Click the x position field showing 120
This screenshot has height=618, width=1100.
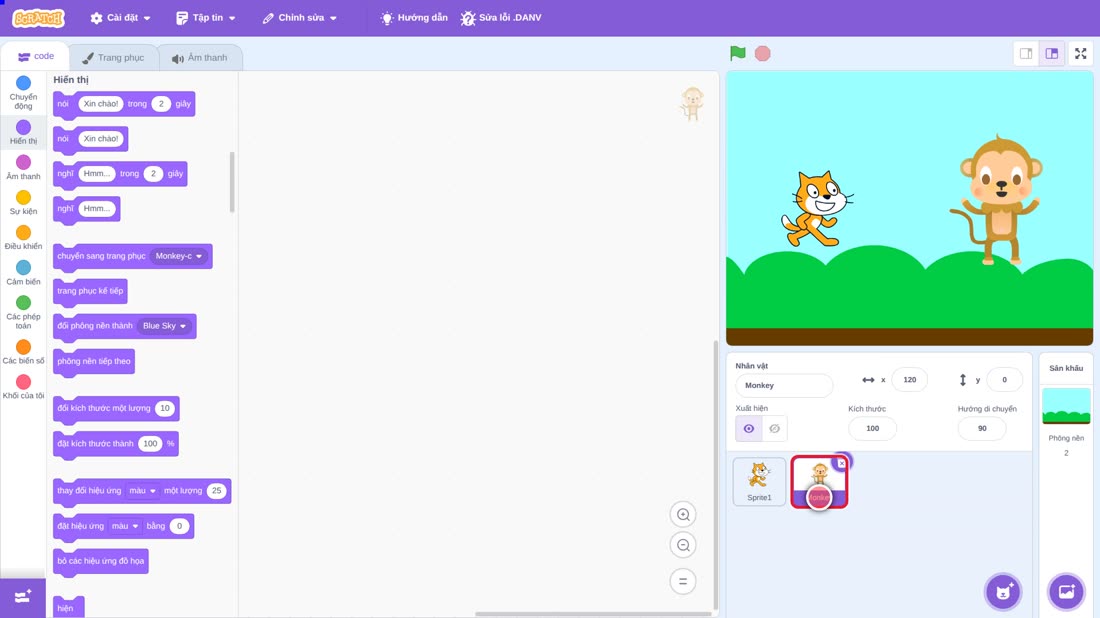pos(909,379)
